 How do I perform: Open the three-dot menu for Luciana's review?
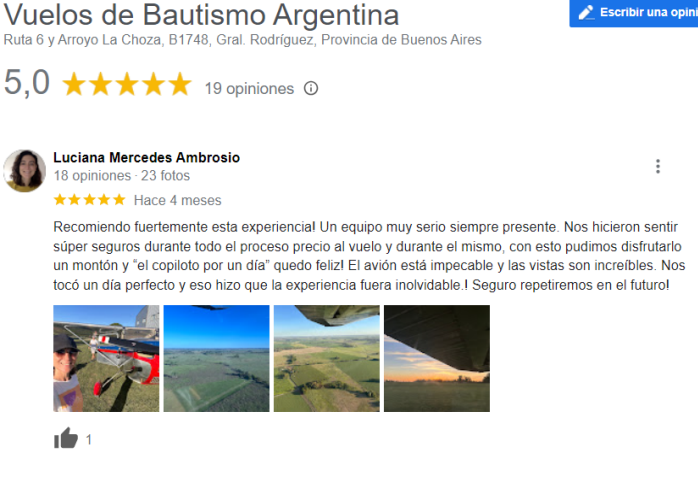tap(657, 166)
